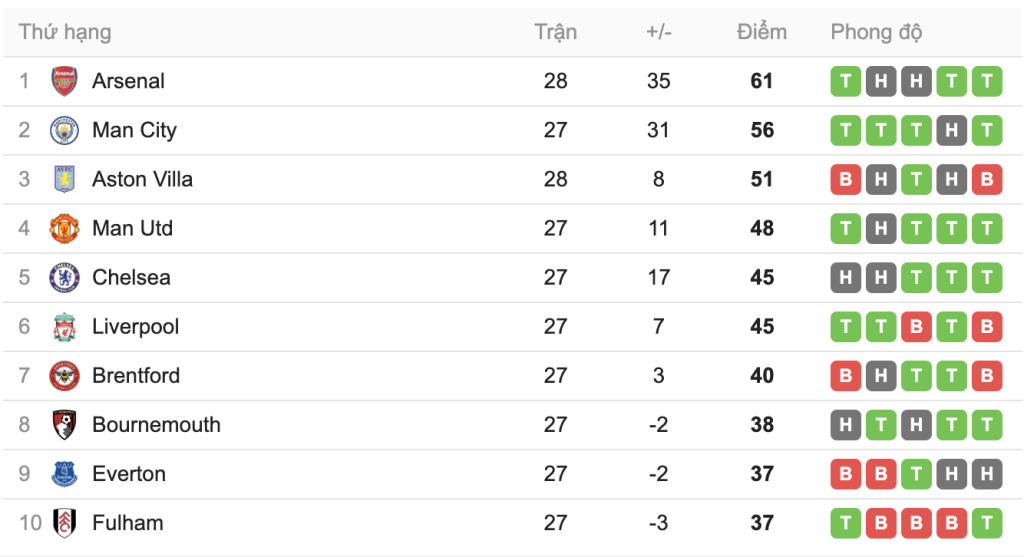The width and height of the screenshot is (1024, 557).
Task: Open the Arsenal team link
Action: (128, 81)
